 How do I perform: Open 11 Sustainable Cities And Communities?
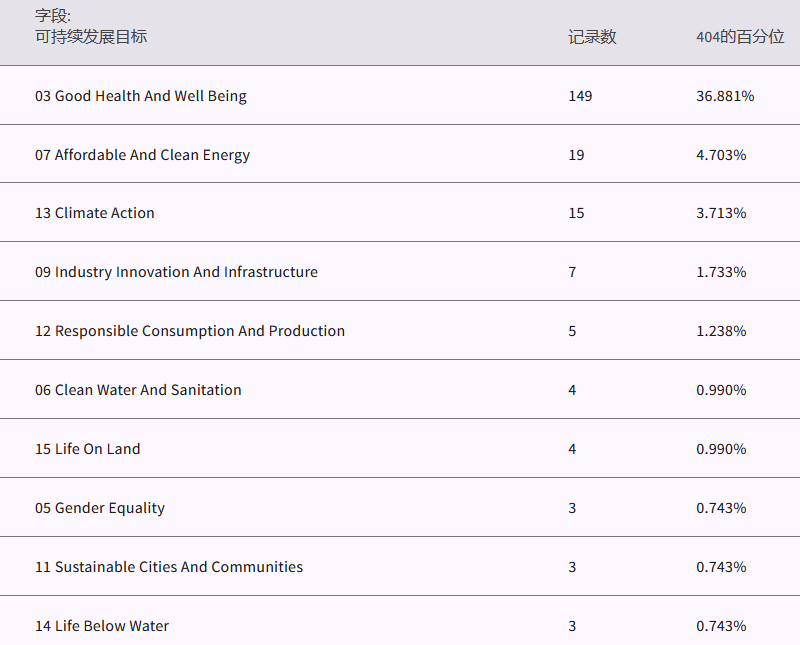pos(169,567)
